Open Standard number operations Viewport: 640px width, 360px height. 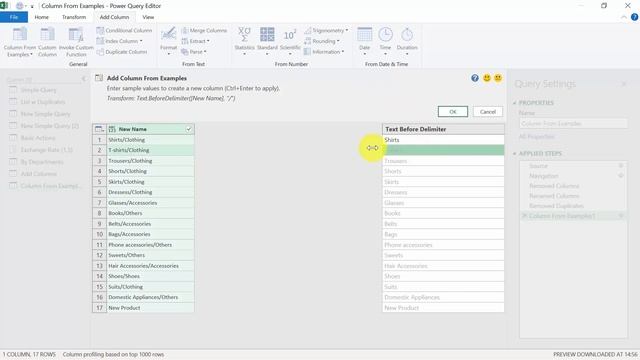coord(267,41)
